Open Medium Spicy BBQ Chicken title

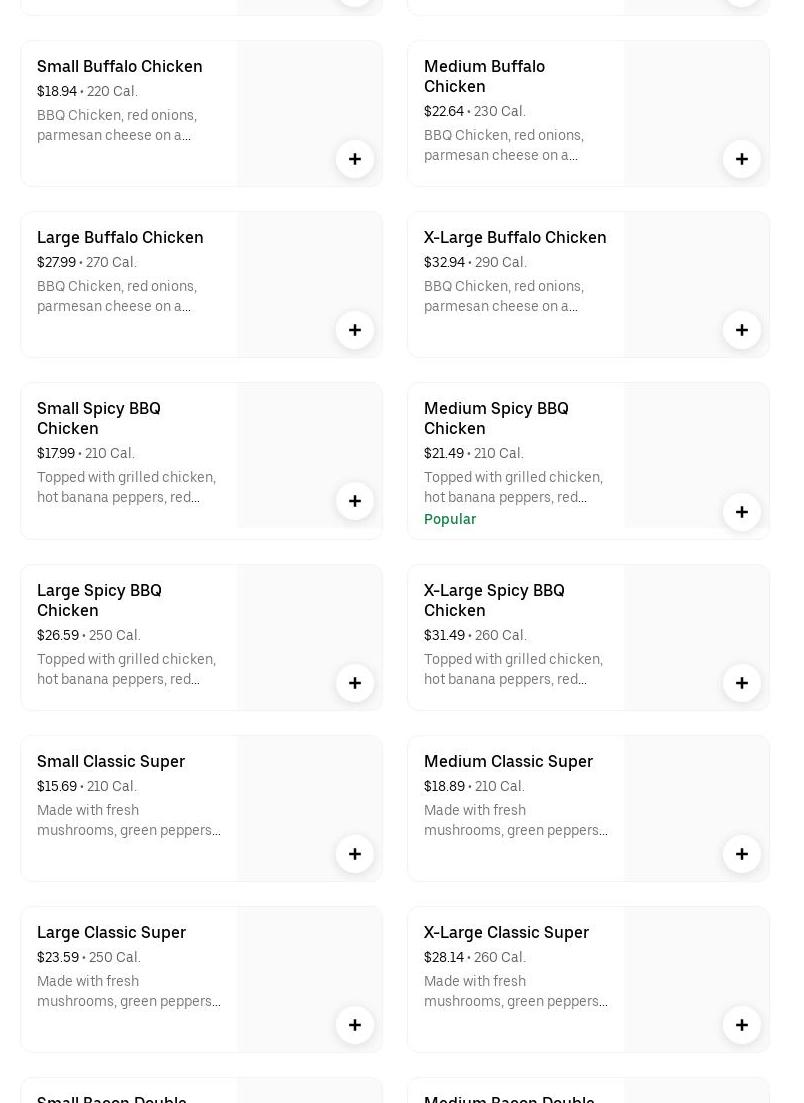point(496,418)
